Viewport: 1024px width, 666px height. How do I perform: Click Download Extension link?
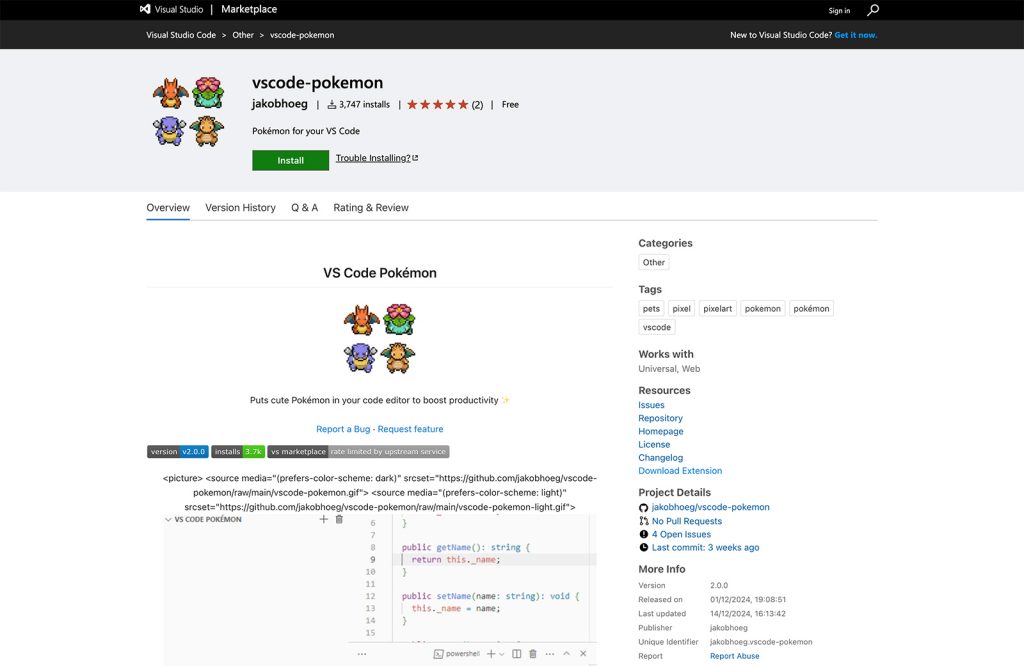[x=680, y=471]
